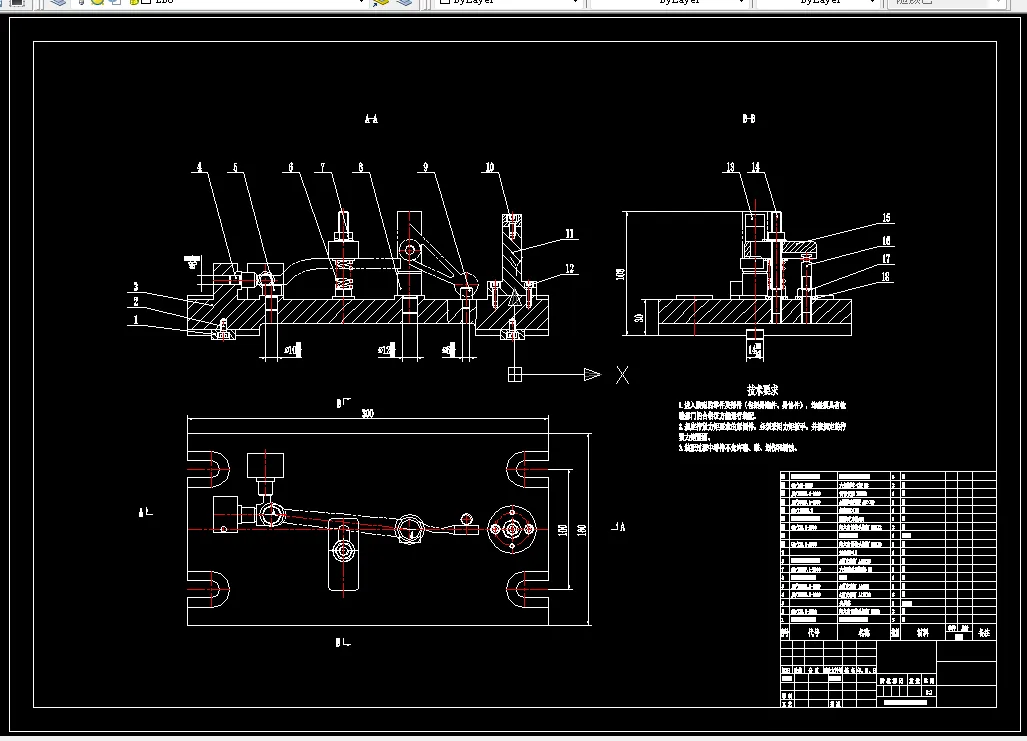Viewport: 1027px width, 741px height.
Task: Click the 代号 column header in parts list
Action: pyautogui.click(x=813, y=633)
